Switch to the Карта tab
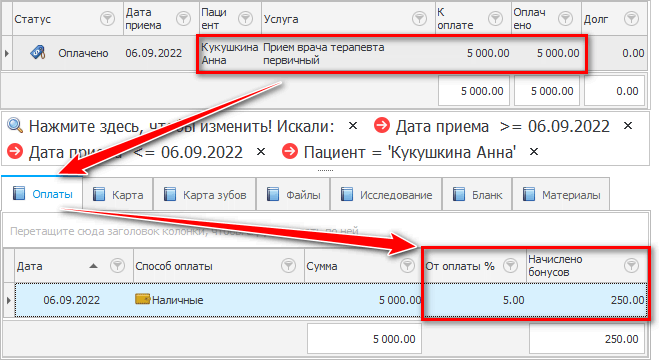This screenshot has width=659, height=360. point(118,195)
